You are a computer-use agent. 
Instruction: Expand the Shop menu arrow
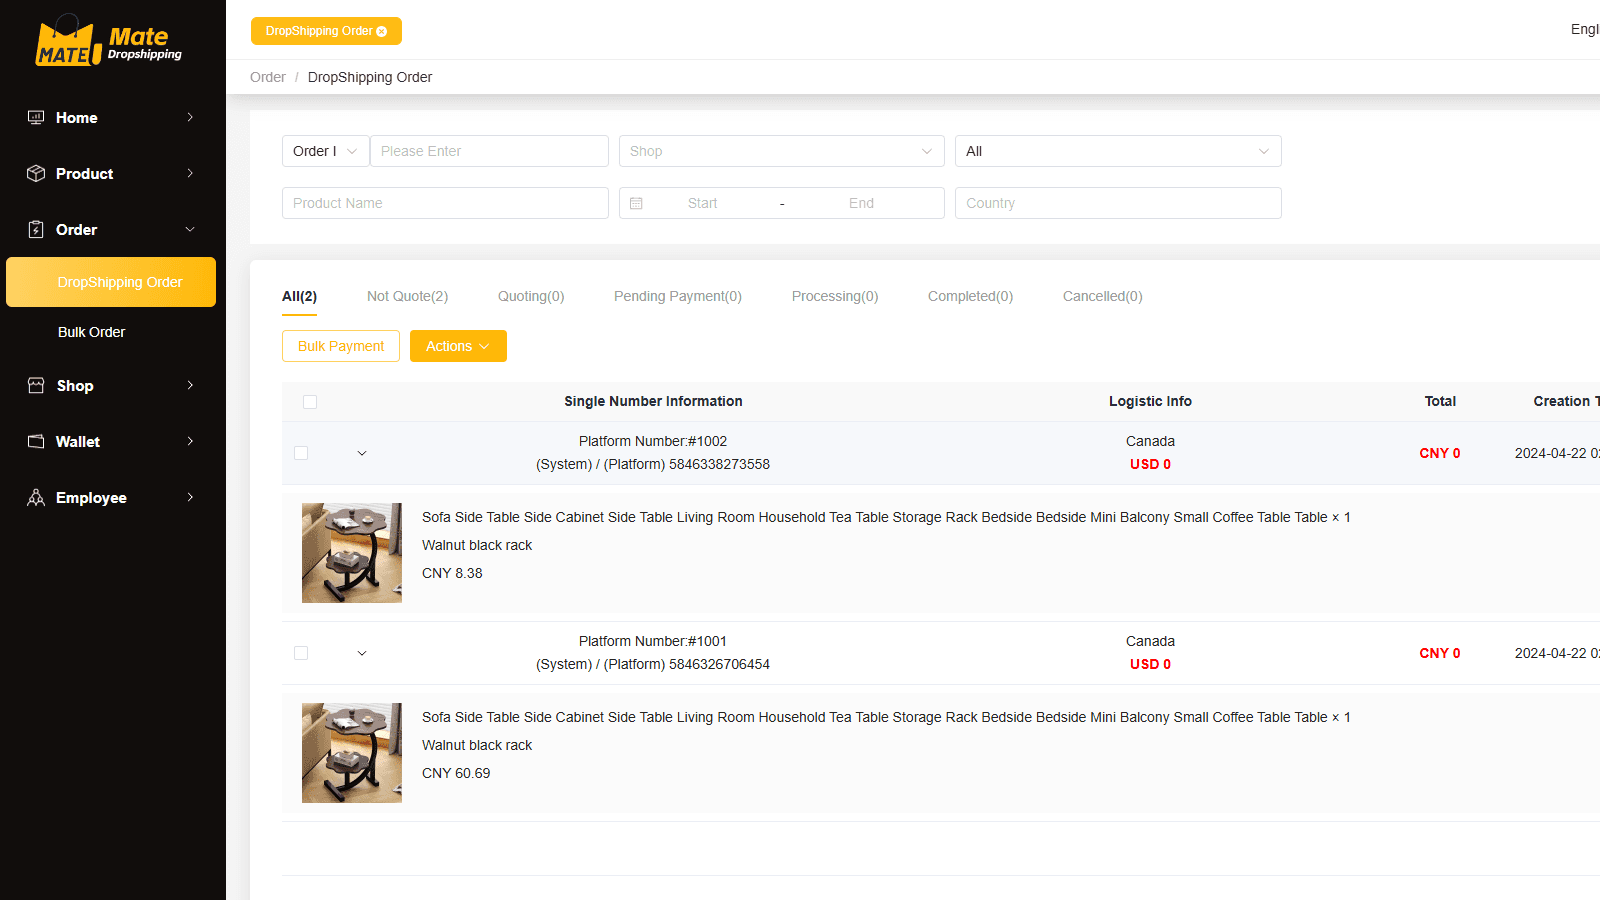coord(190,385)
